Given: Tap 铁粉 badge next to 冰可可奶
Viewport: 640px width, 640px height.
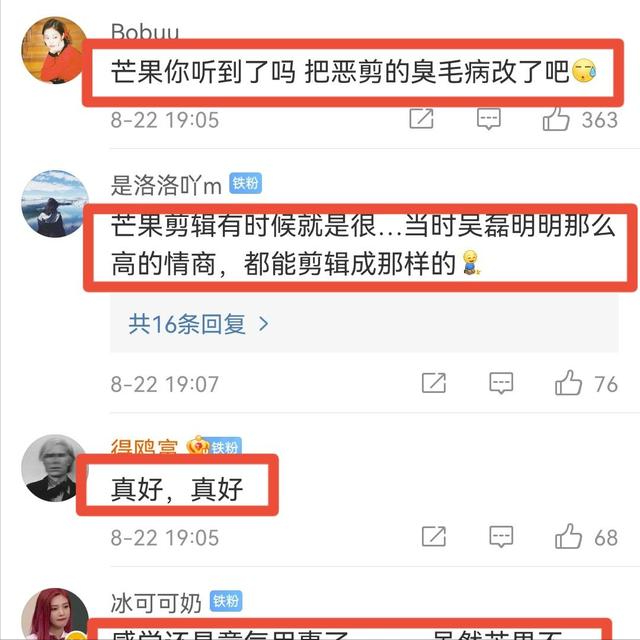Looking at the screenshot, I should [x=226, y=601].
